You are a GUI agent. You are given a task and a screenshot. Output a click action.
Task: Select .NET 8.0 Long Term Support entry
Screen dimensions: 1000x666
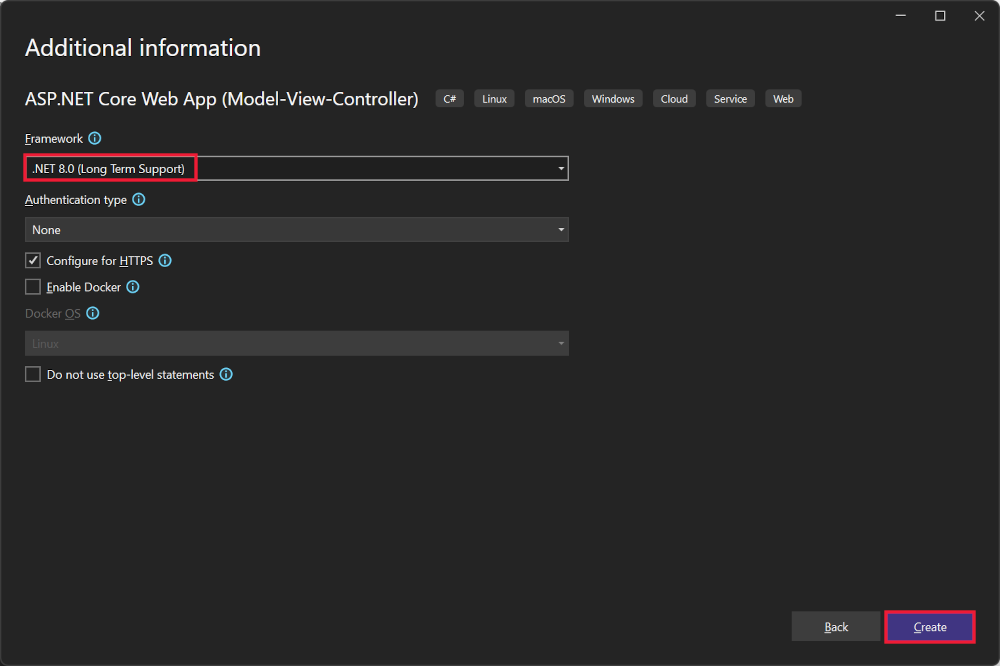[x=109, y=168]
